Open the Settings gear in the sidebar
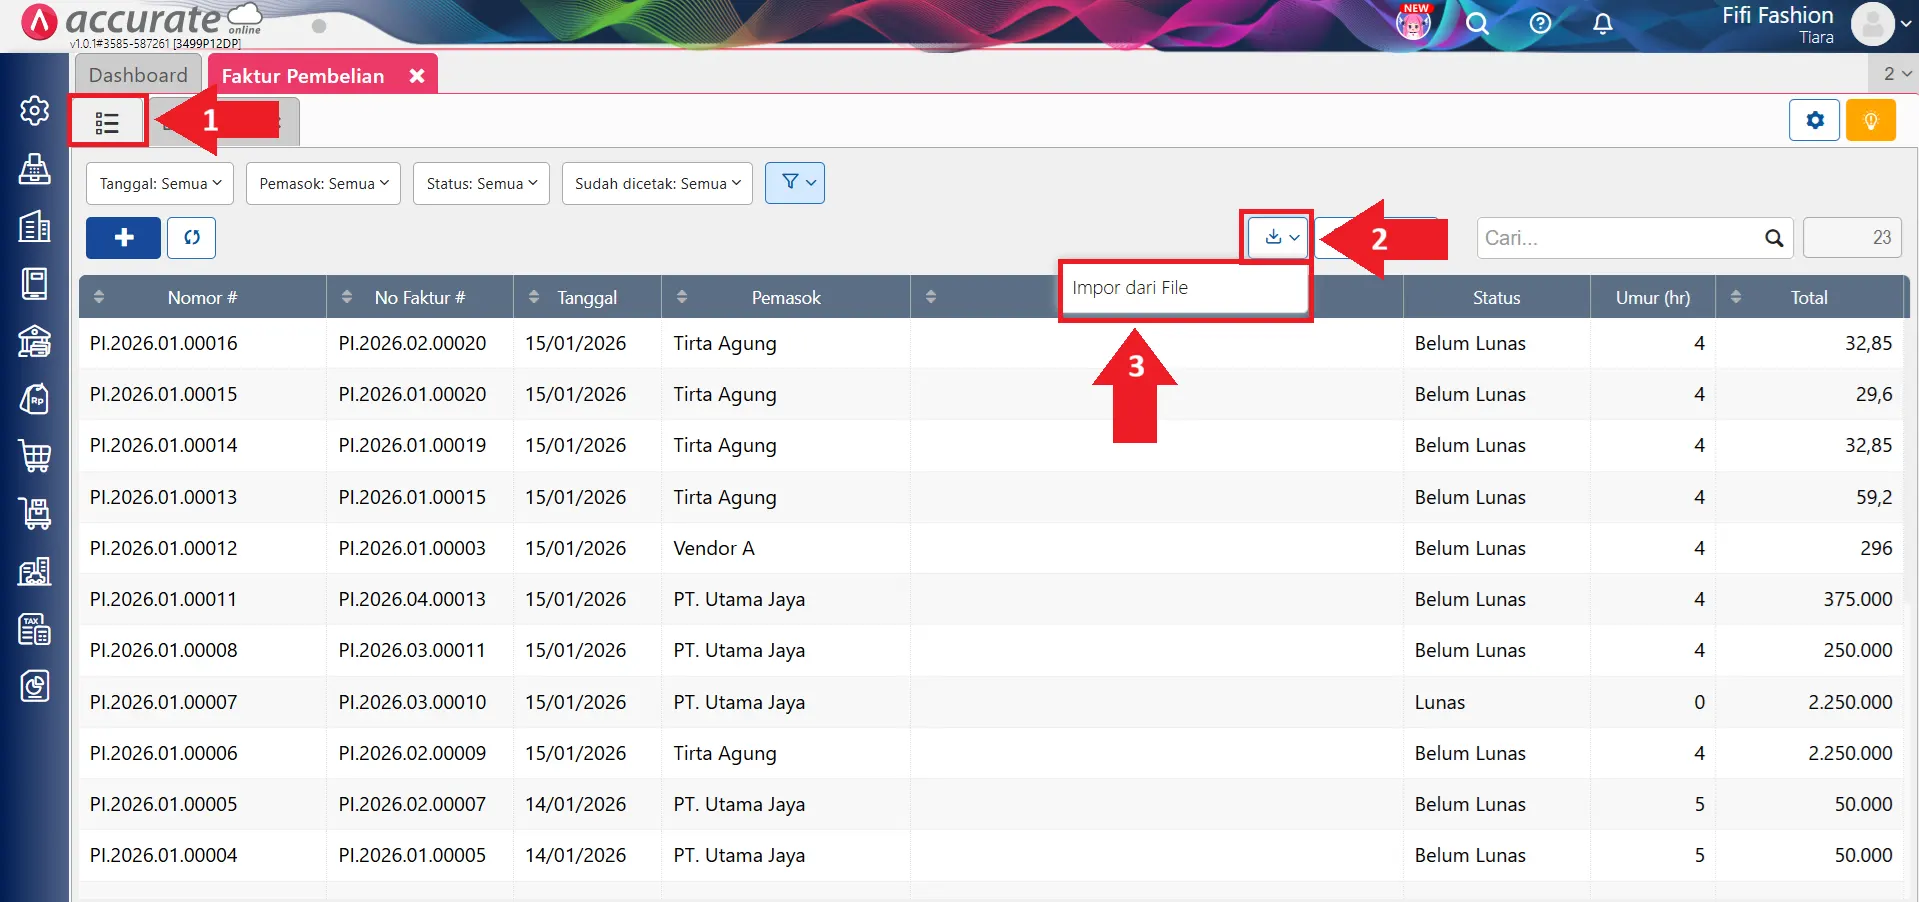 point(35,111)
